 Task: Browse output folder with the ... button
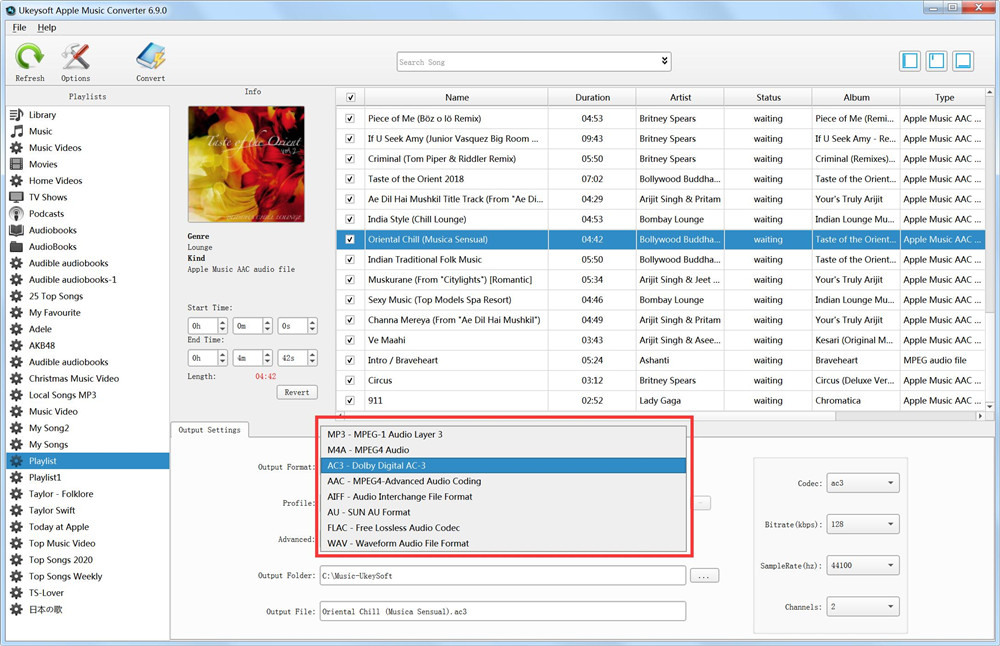tap(704, 576)
